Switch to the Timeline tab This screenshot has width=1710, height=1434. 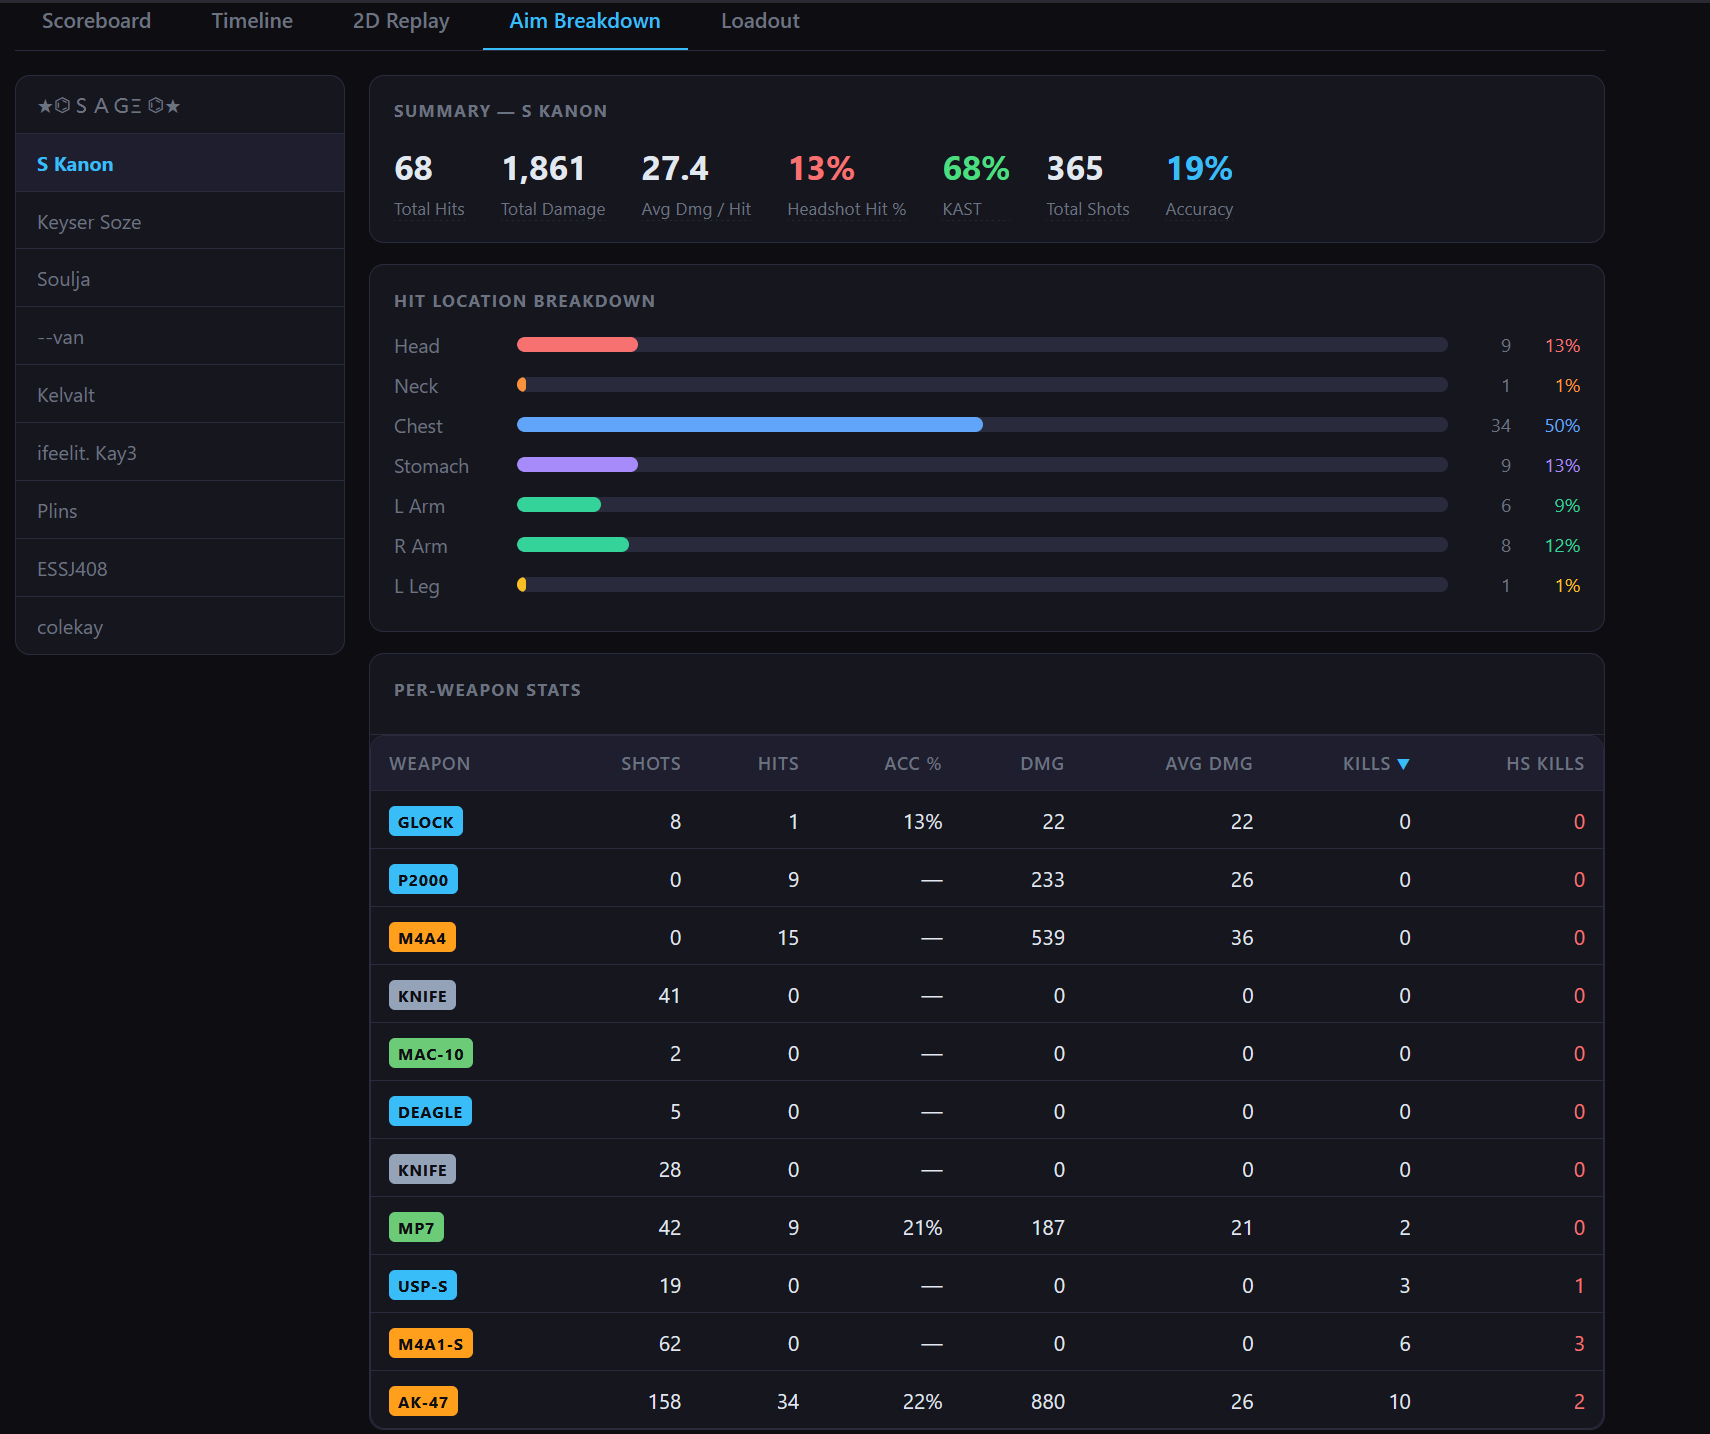pyautogui.click(x=252, y=21)
